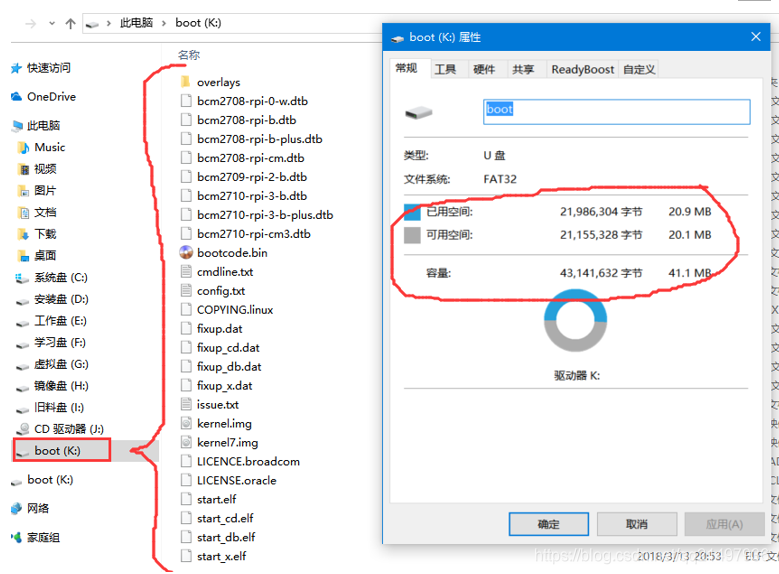Select 快速访问 star icon in sidebar
The image size is (779, 574).
tap(16, 68)
